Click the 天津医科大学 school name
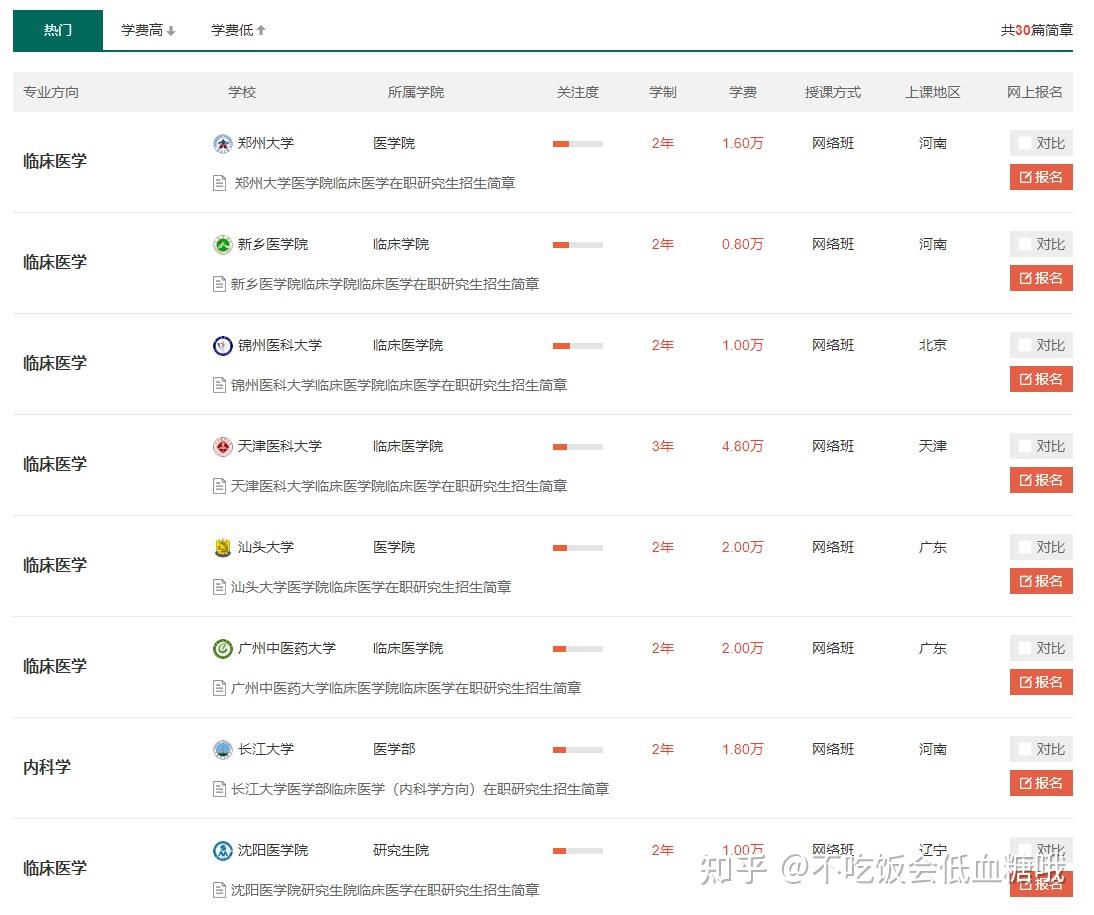The height and width of the screenshot is (915, 1094). (280, 446)
